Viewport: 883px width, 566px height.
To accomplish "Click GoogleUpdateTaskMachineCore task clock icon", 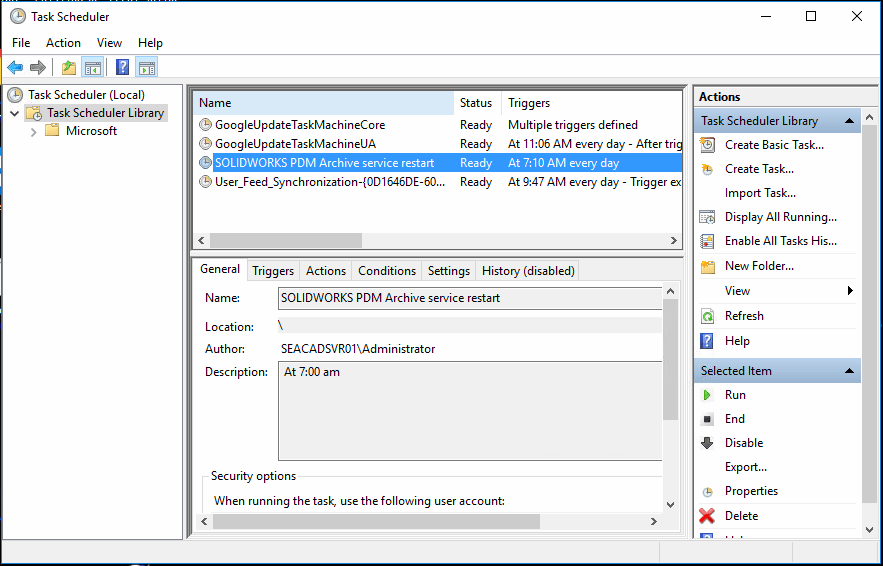I will tap(206, 124).
